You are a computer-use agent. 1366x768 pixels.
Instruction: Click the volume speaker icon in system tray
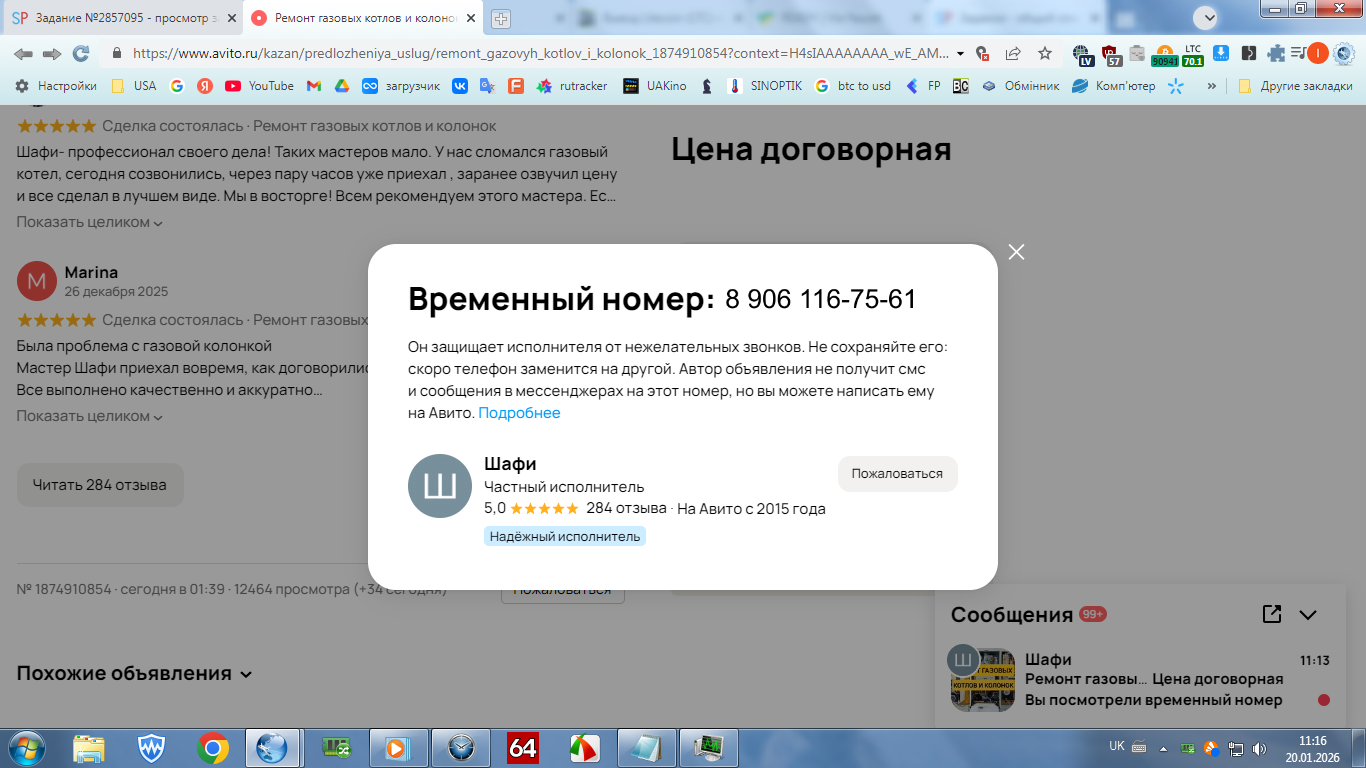pos(1259,748)
